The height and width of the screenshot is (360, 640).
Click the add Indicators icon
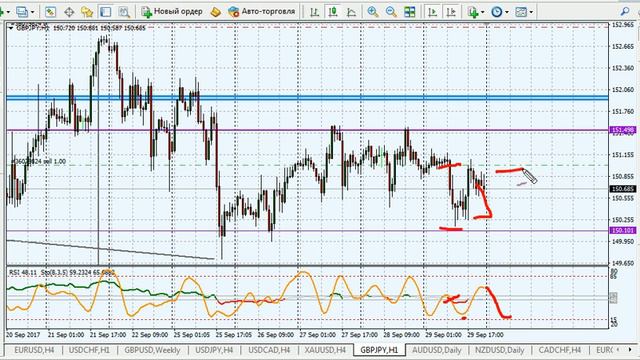473,12
